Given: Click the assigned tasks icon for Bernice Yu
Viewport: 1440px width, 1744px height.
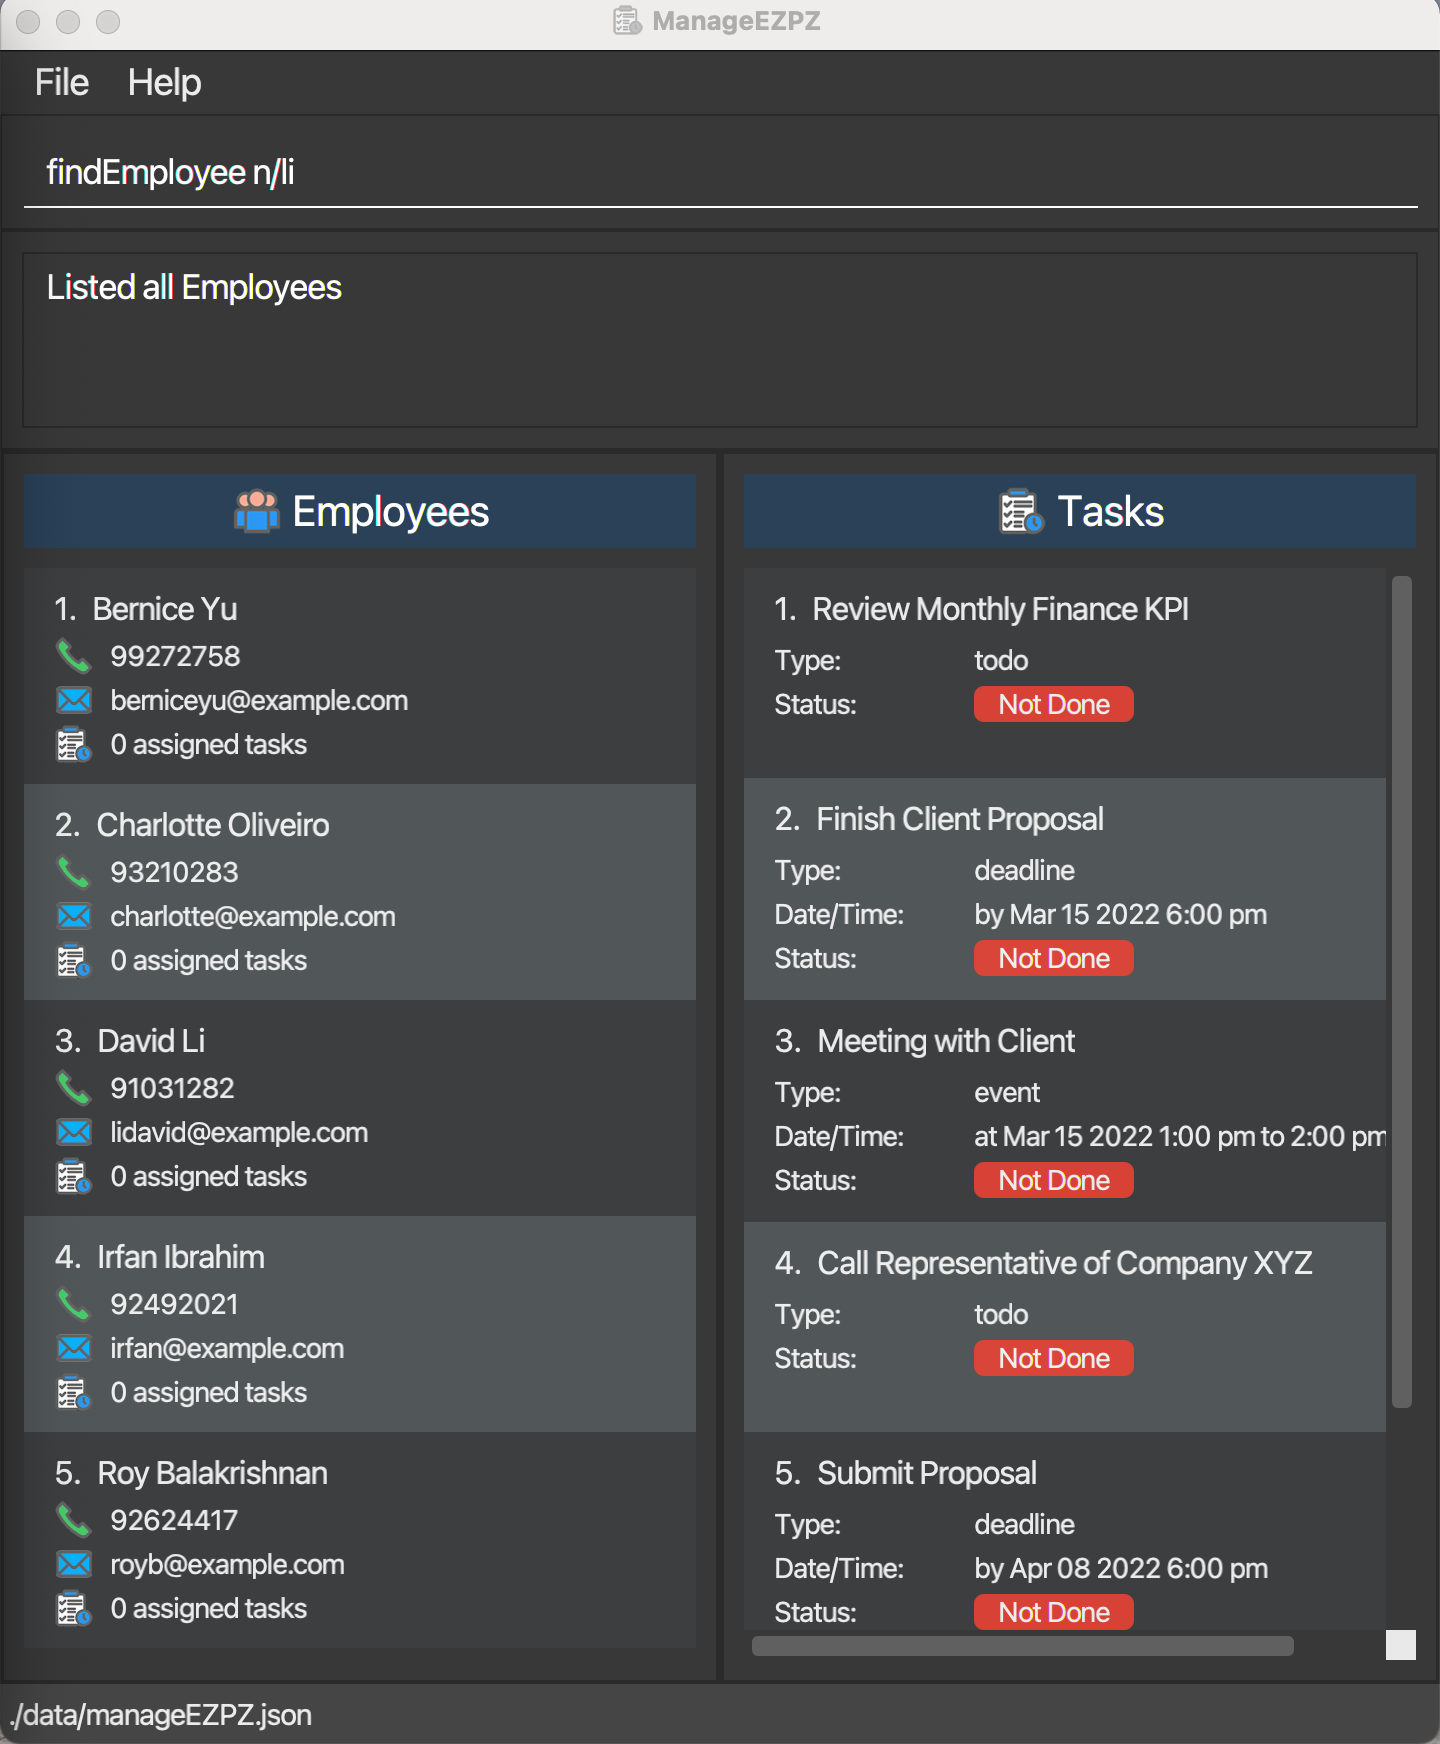Looking at the screenshot, I should (74, 745).
